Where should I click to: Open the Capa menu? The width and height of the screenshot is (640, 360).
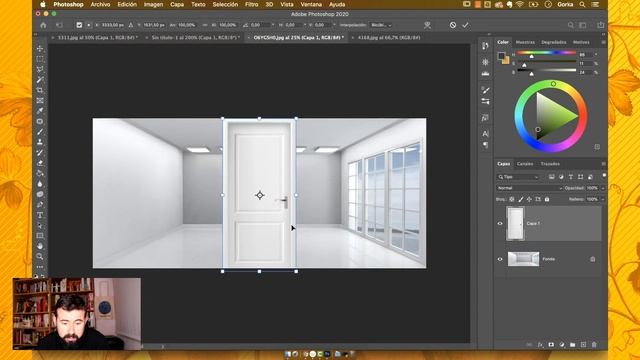pyautogui.click(x=177, y=4)
